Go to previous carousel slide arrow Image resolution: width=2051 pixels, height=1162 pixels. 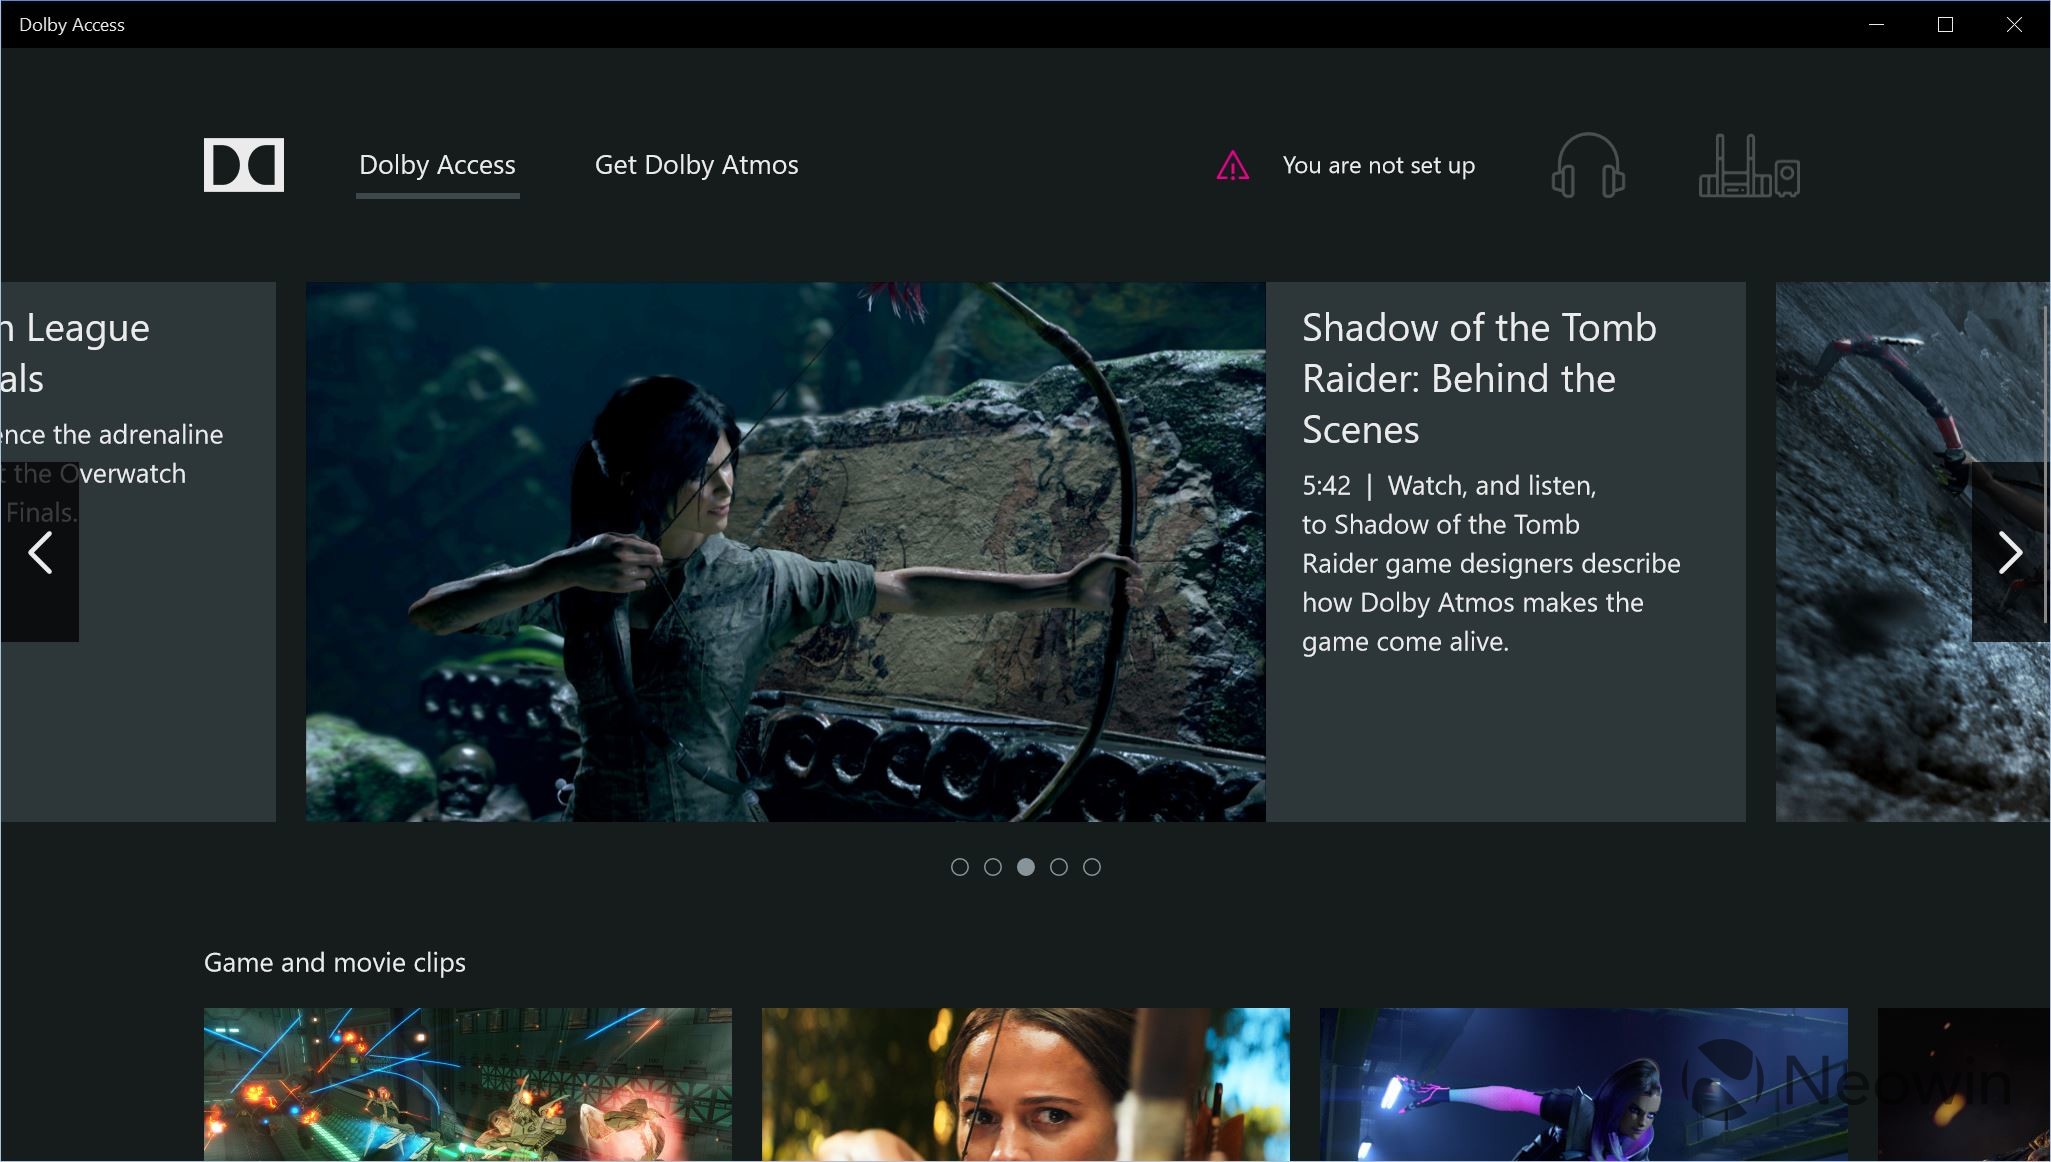click(40, 553)
